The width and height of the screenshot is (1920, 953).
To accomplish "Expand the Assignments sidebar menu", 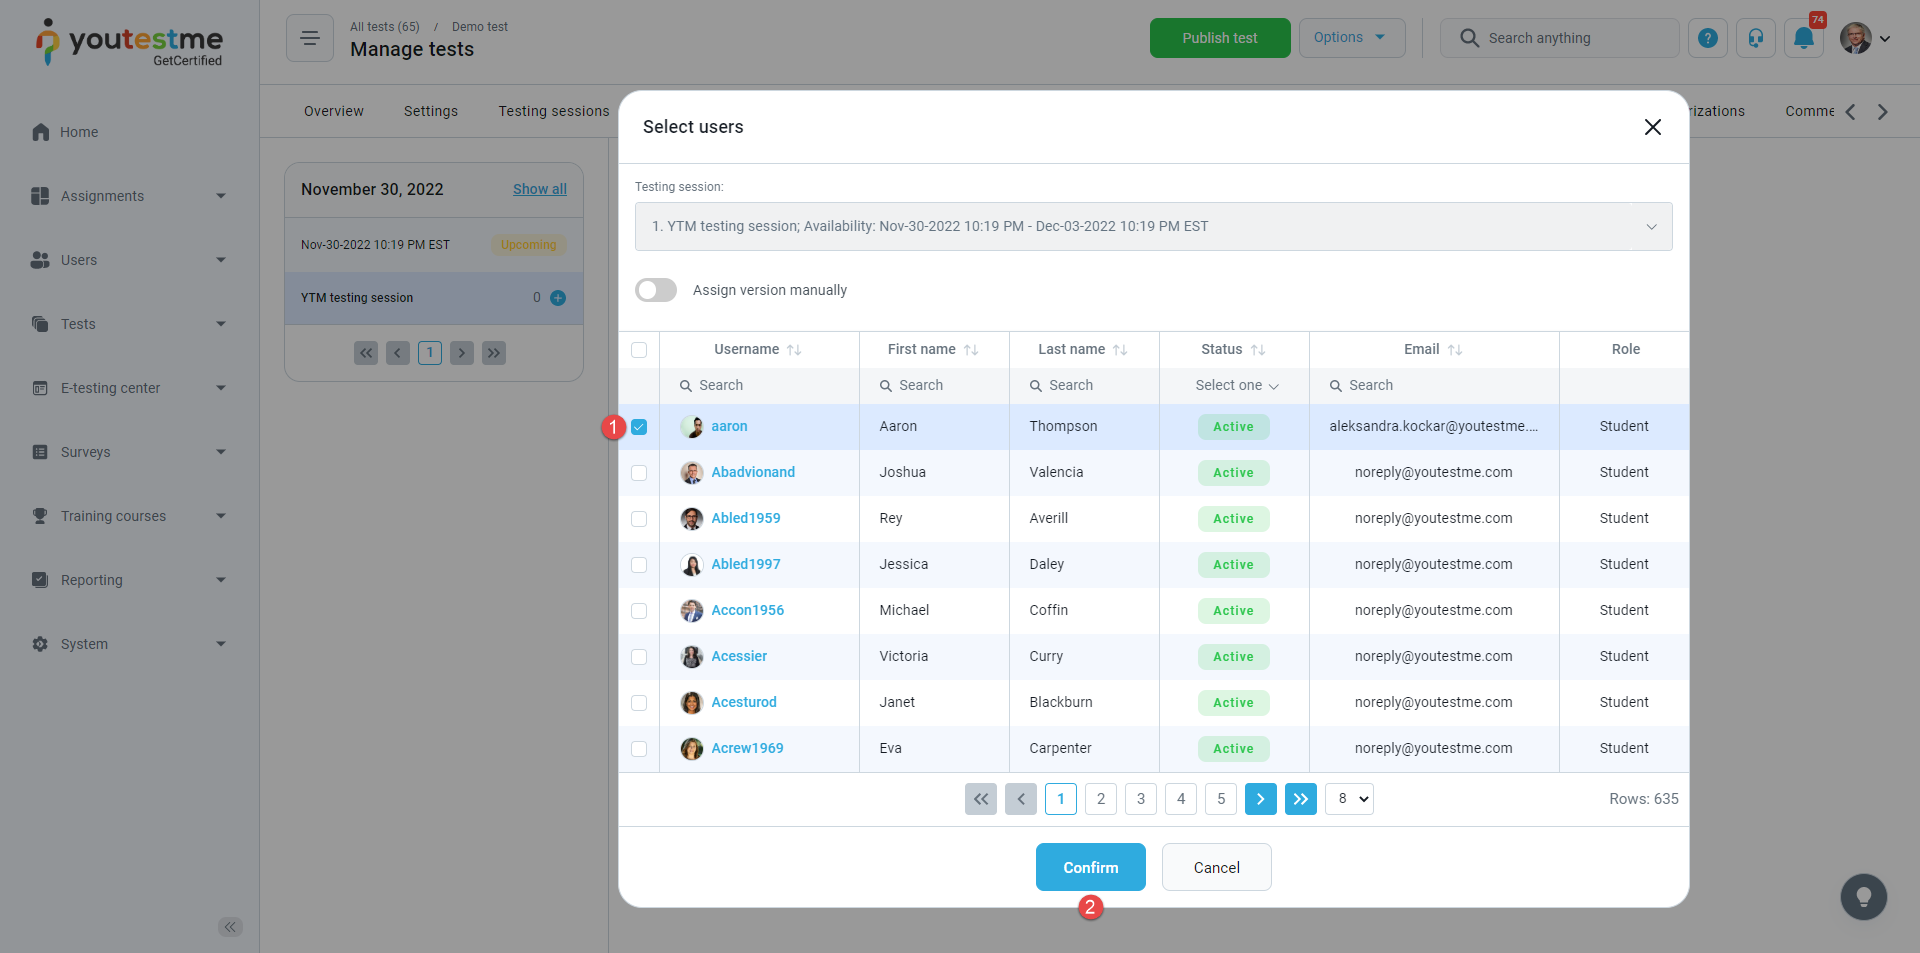I will (x=221, y=196).
